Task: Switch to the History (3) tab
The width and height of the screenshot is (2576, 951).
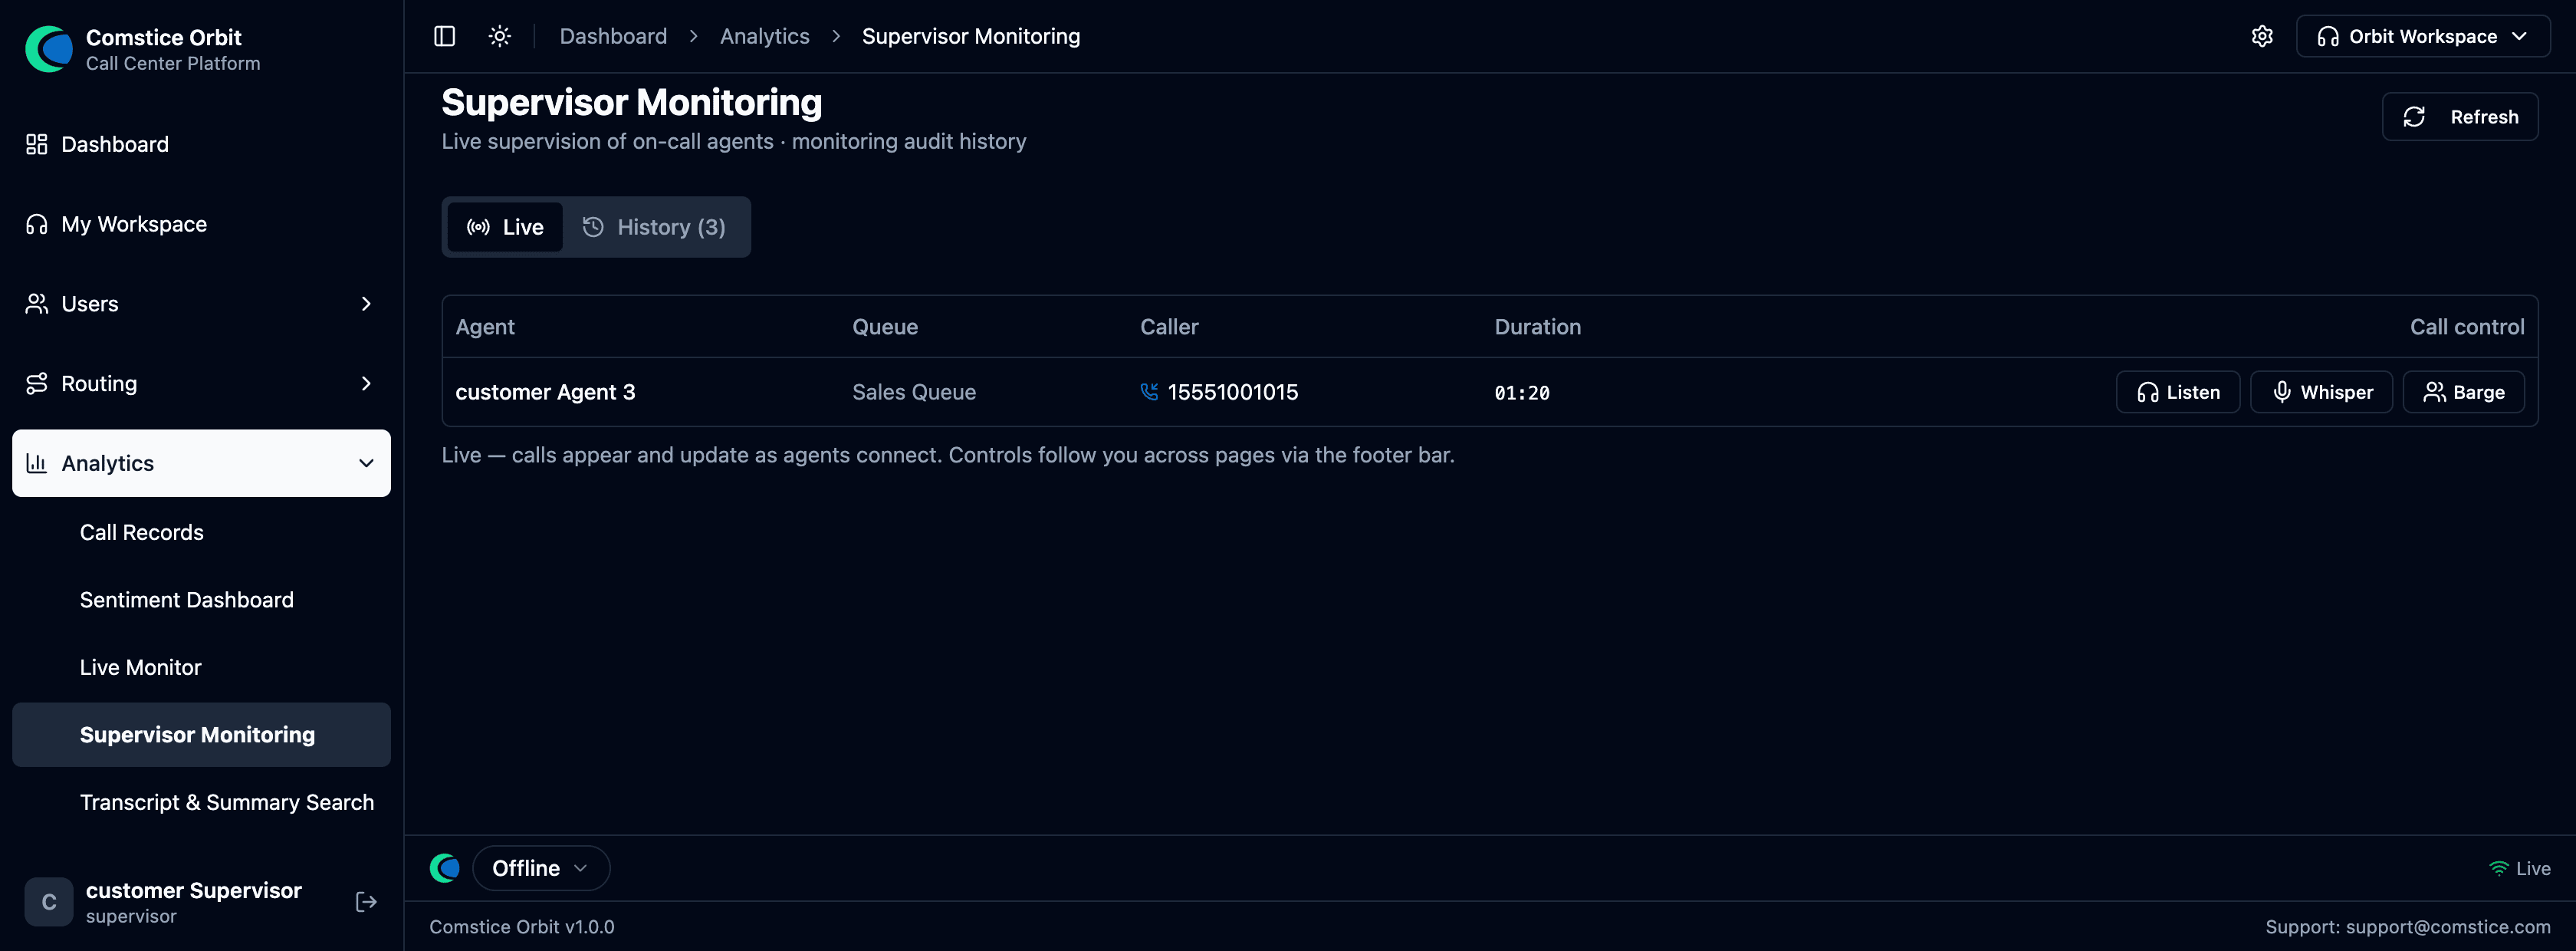Action: click(654, 227)
